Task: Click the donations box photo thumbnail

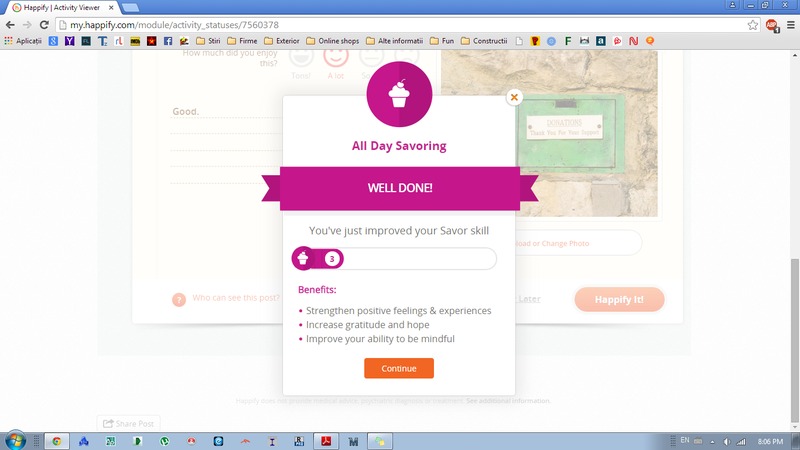Action: pyautogui.click(x=549, y=133)
